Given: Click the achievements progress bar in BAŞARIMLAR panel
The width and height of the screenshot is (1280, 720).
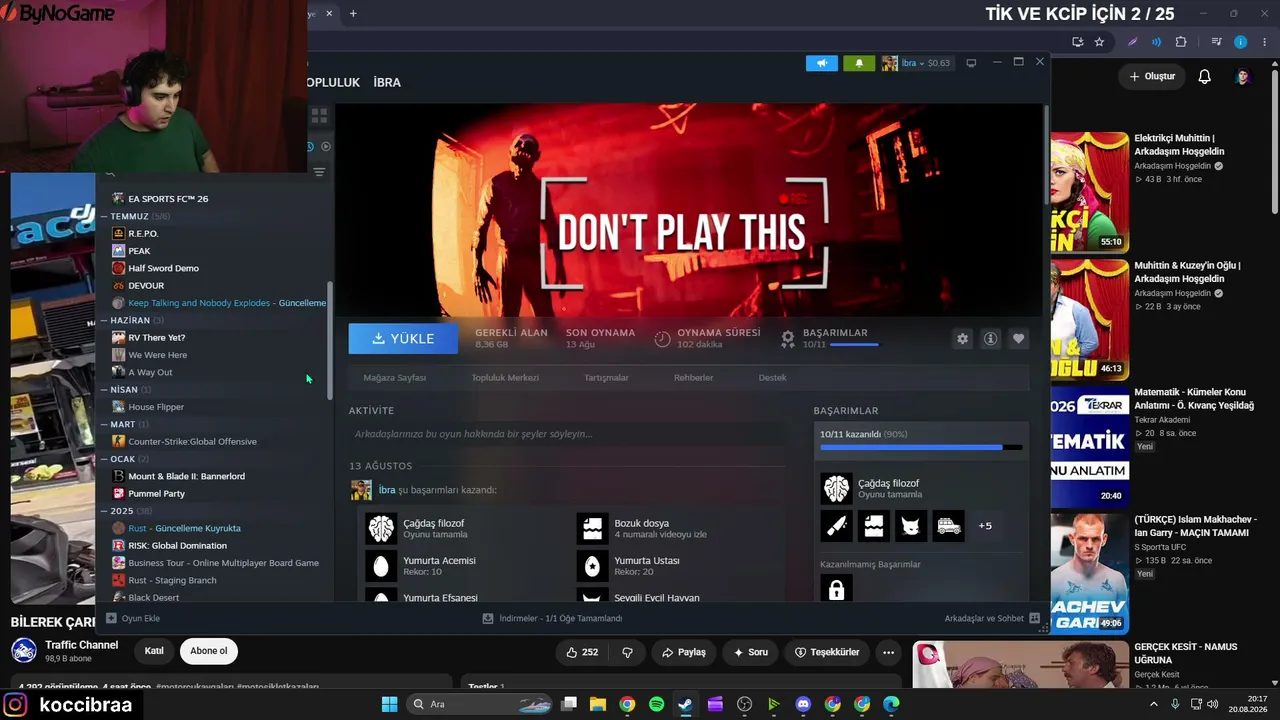Looking at the screenshot, I should point(921,448).
